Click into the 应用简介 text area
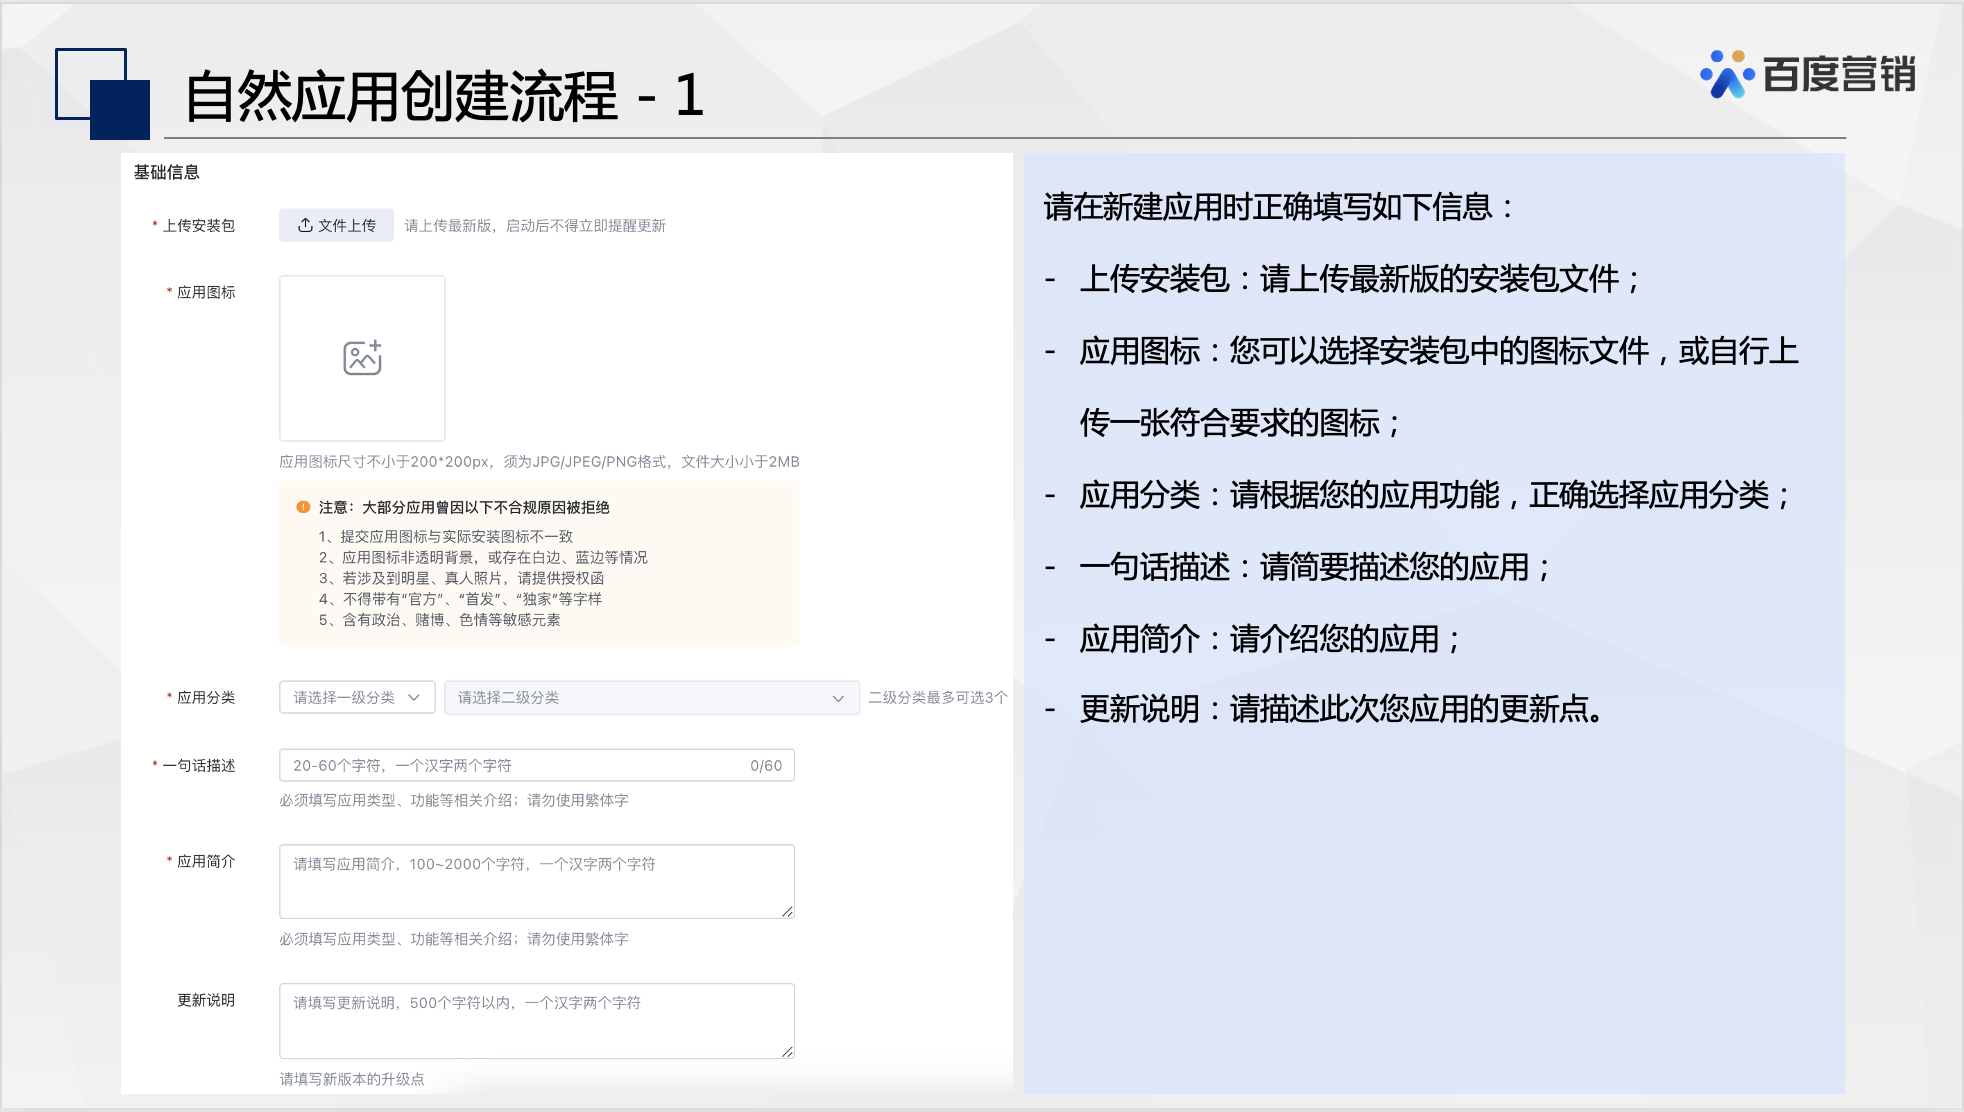The image size is (1964, 1112). coord(537,881)
